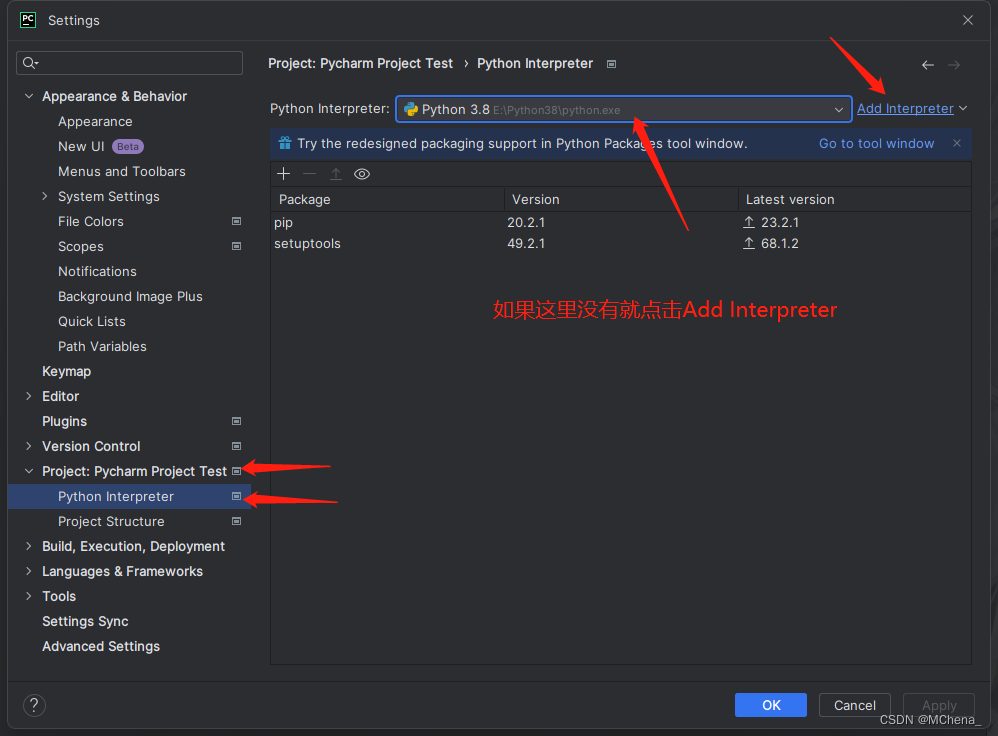The image size is (998, 736).
Task: Close the Settings dialog window
Action: (x=968, y=20)
